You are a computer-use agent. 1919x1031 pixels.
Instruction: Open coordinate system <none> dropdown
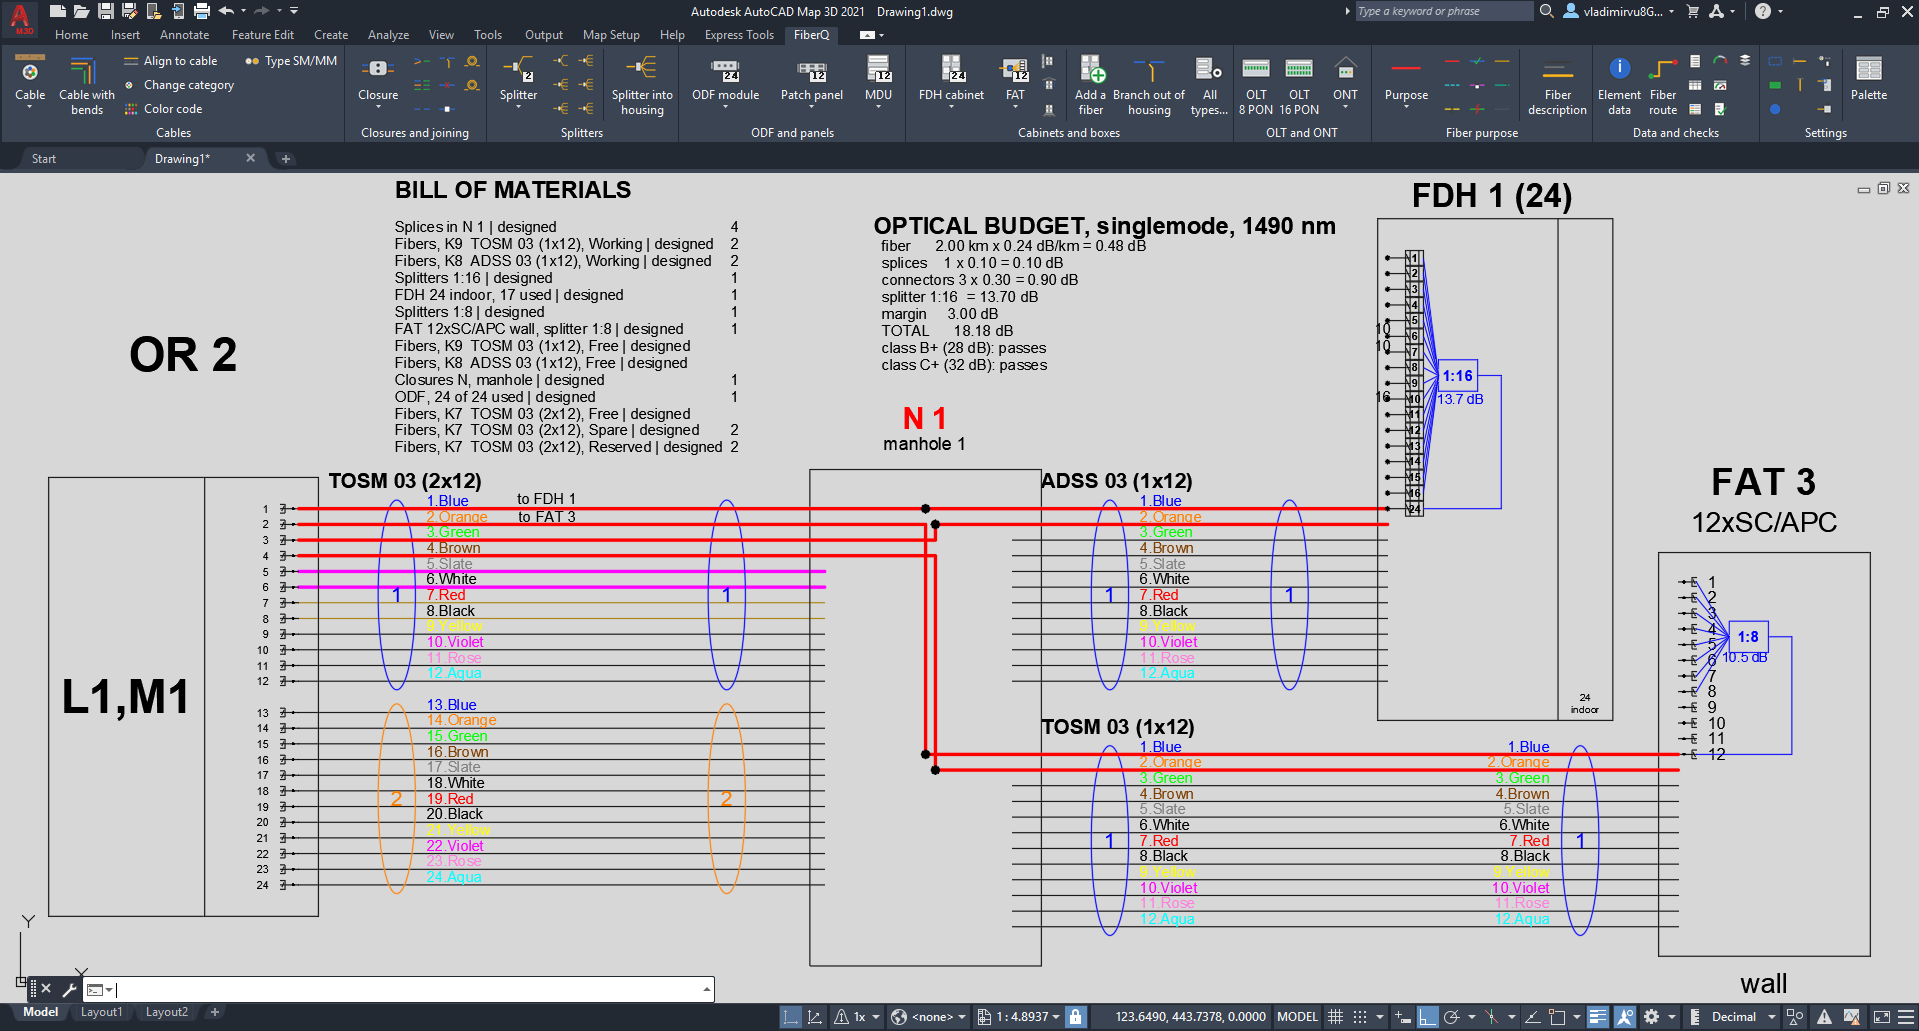tap(929, 1017)
